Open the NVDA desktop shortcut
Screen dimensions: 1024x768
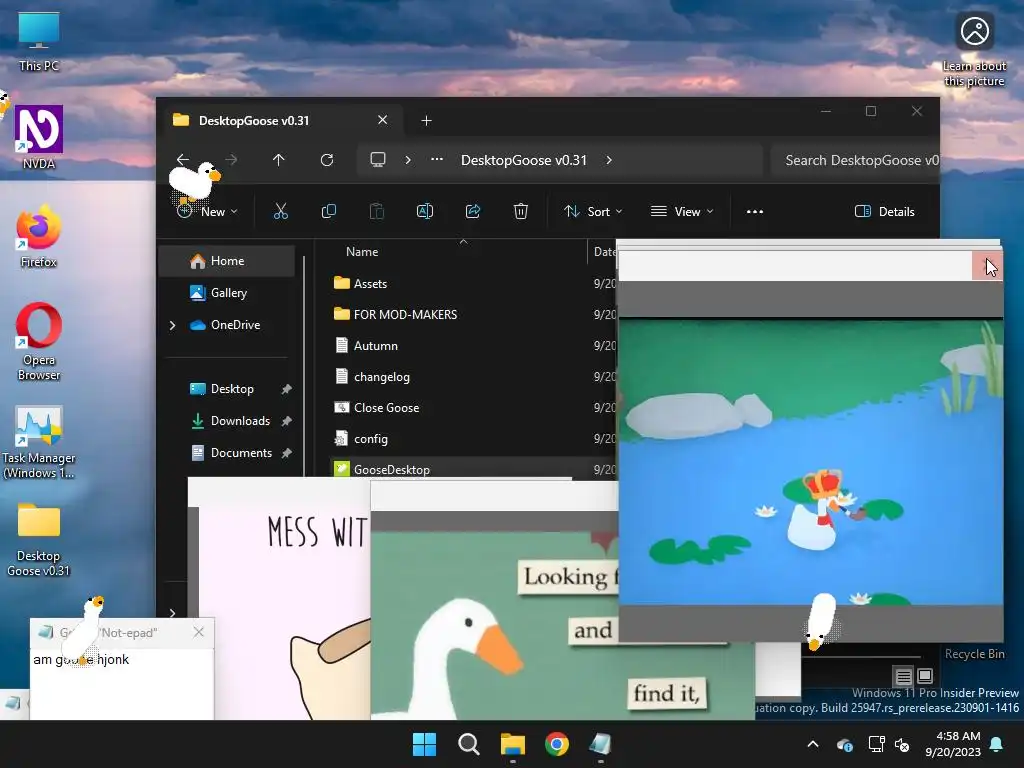[x=39, y=137]
